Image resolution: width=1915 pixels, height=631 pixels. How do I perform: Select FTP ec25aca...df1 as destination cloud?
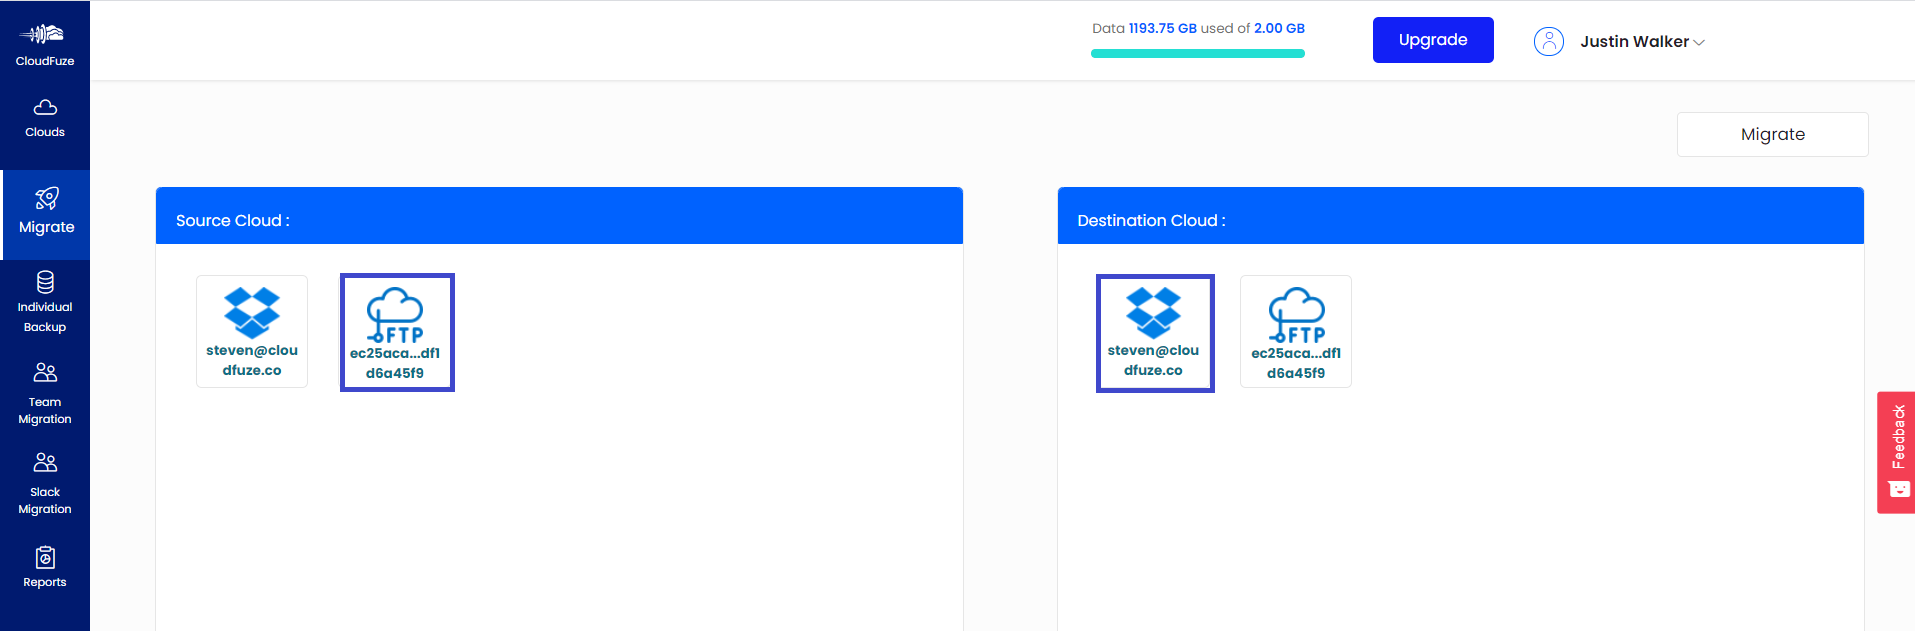pyautogui.click(x=1296, y=331)
